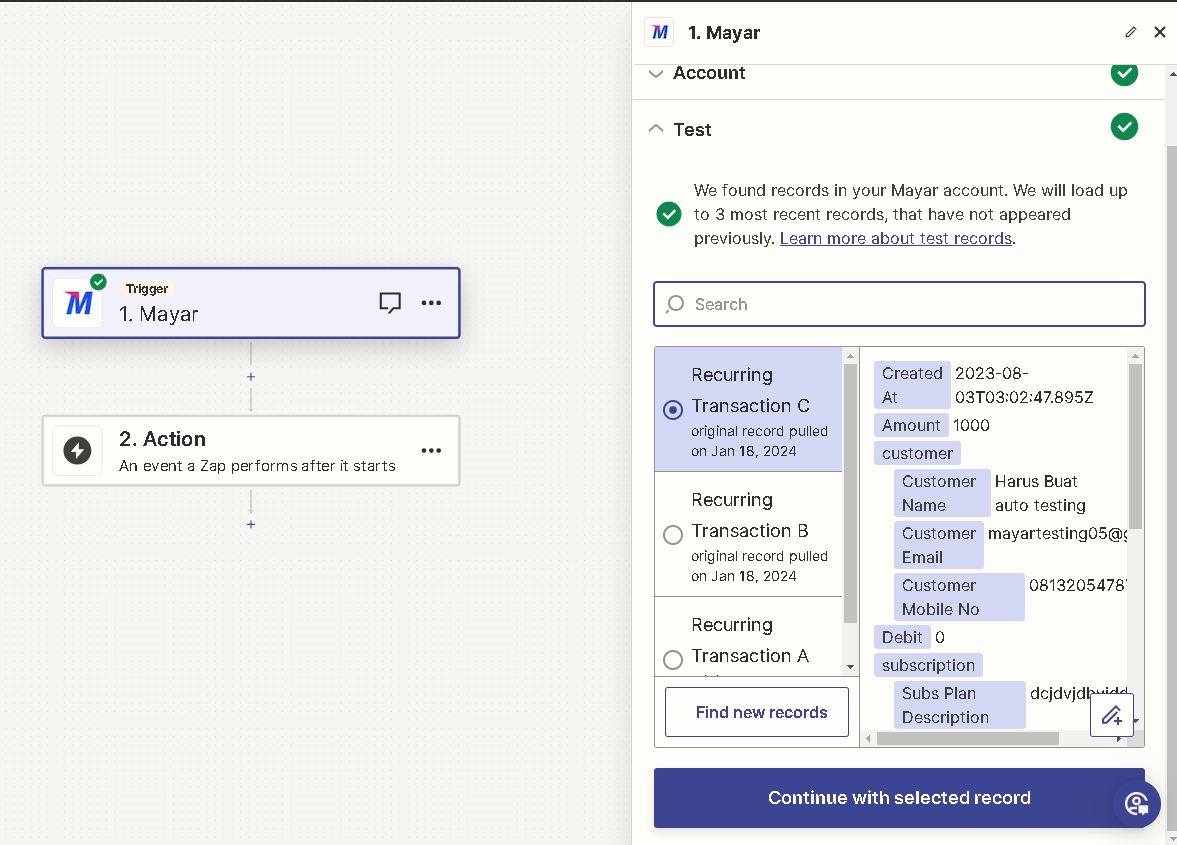1177x845 pixels.
Task: Open Learn more about test records link
Action: (x=896, y=238)
